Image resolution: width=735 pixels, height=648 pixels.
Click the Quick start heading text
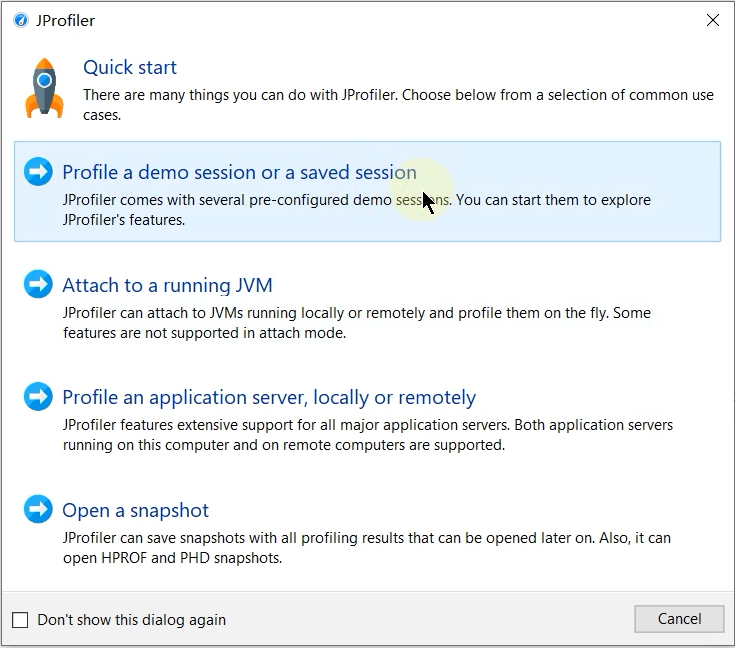point(130,67)
